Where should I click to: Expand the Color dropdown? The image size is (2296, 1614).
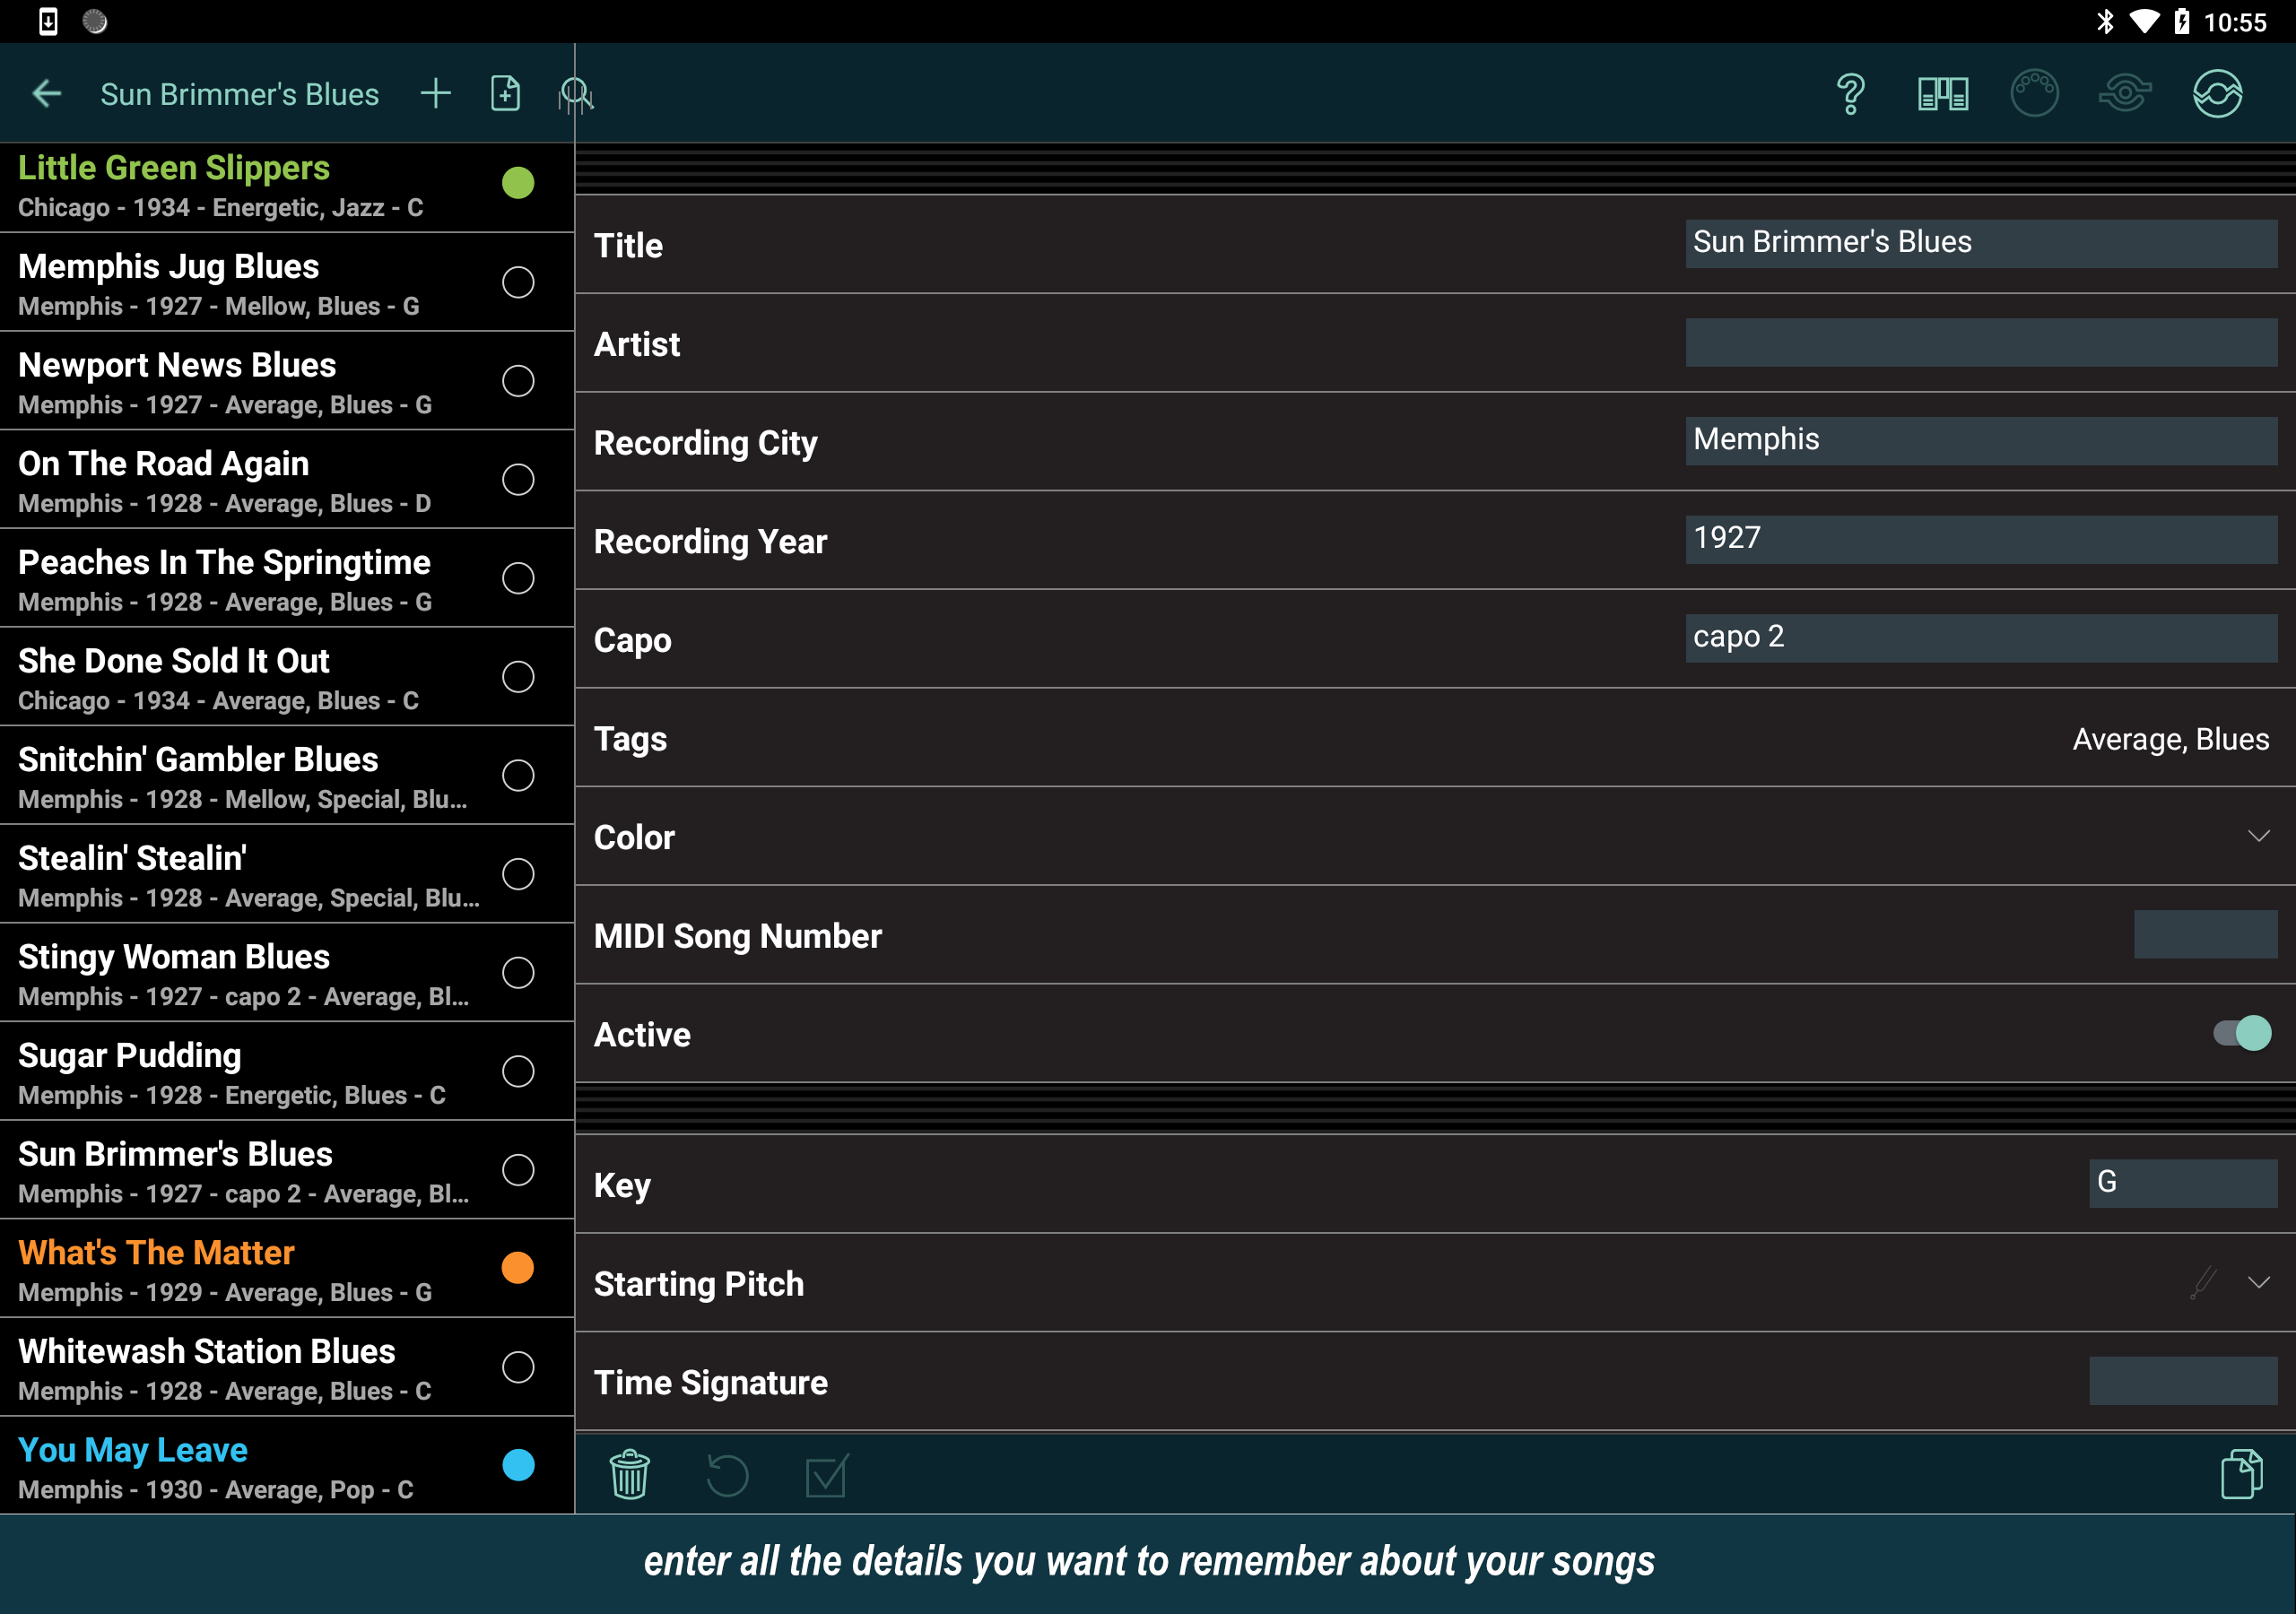tap(2258, 836)
